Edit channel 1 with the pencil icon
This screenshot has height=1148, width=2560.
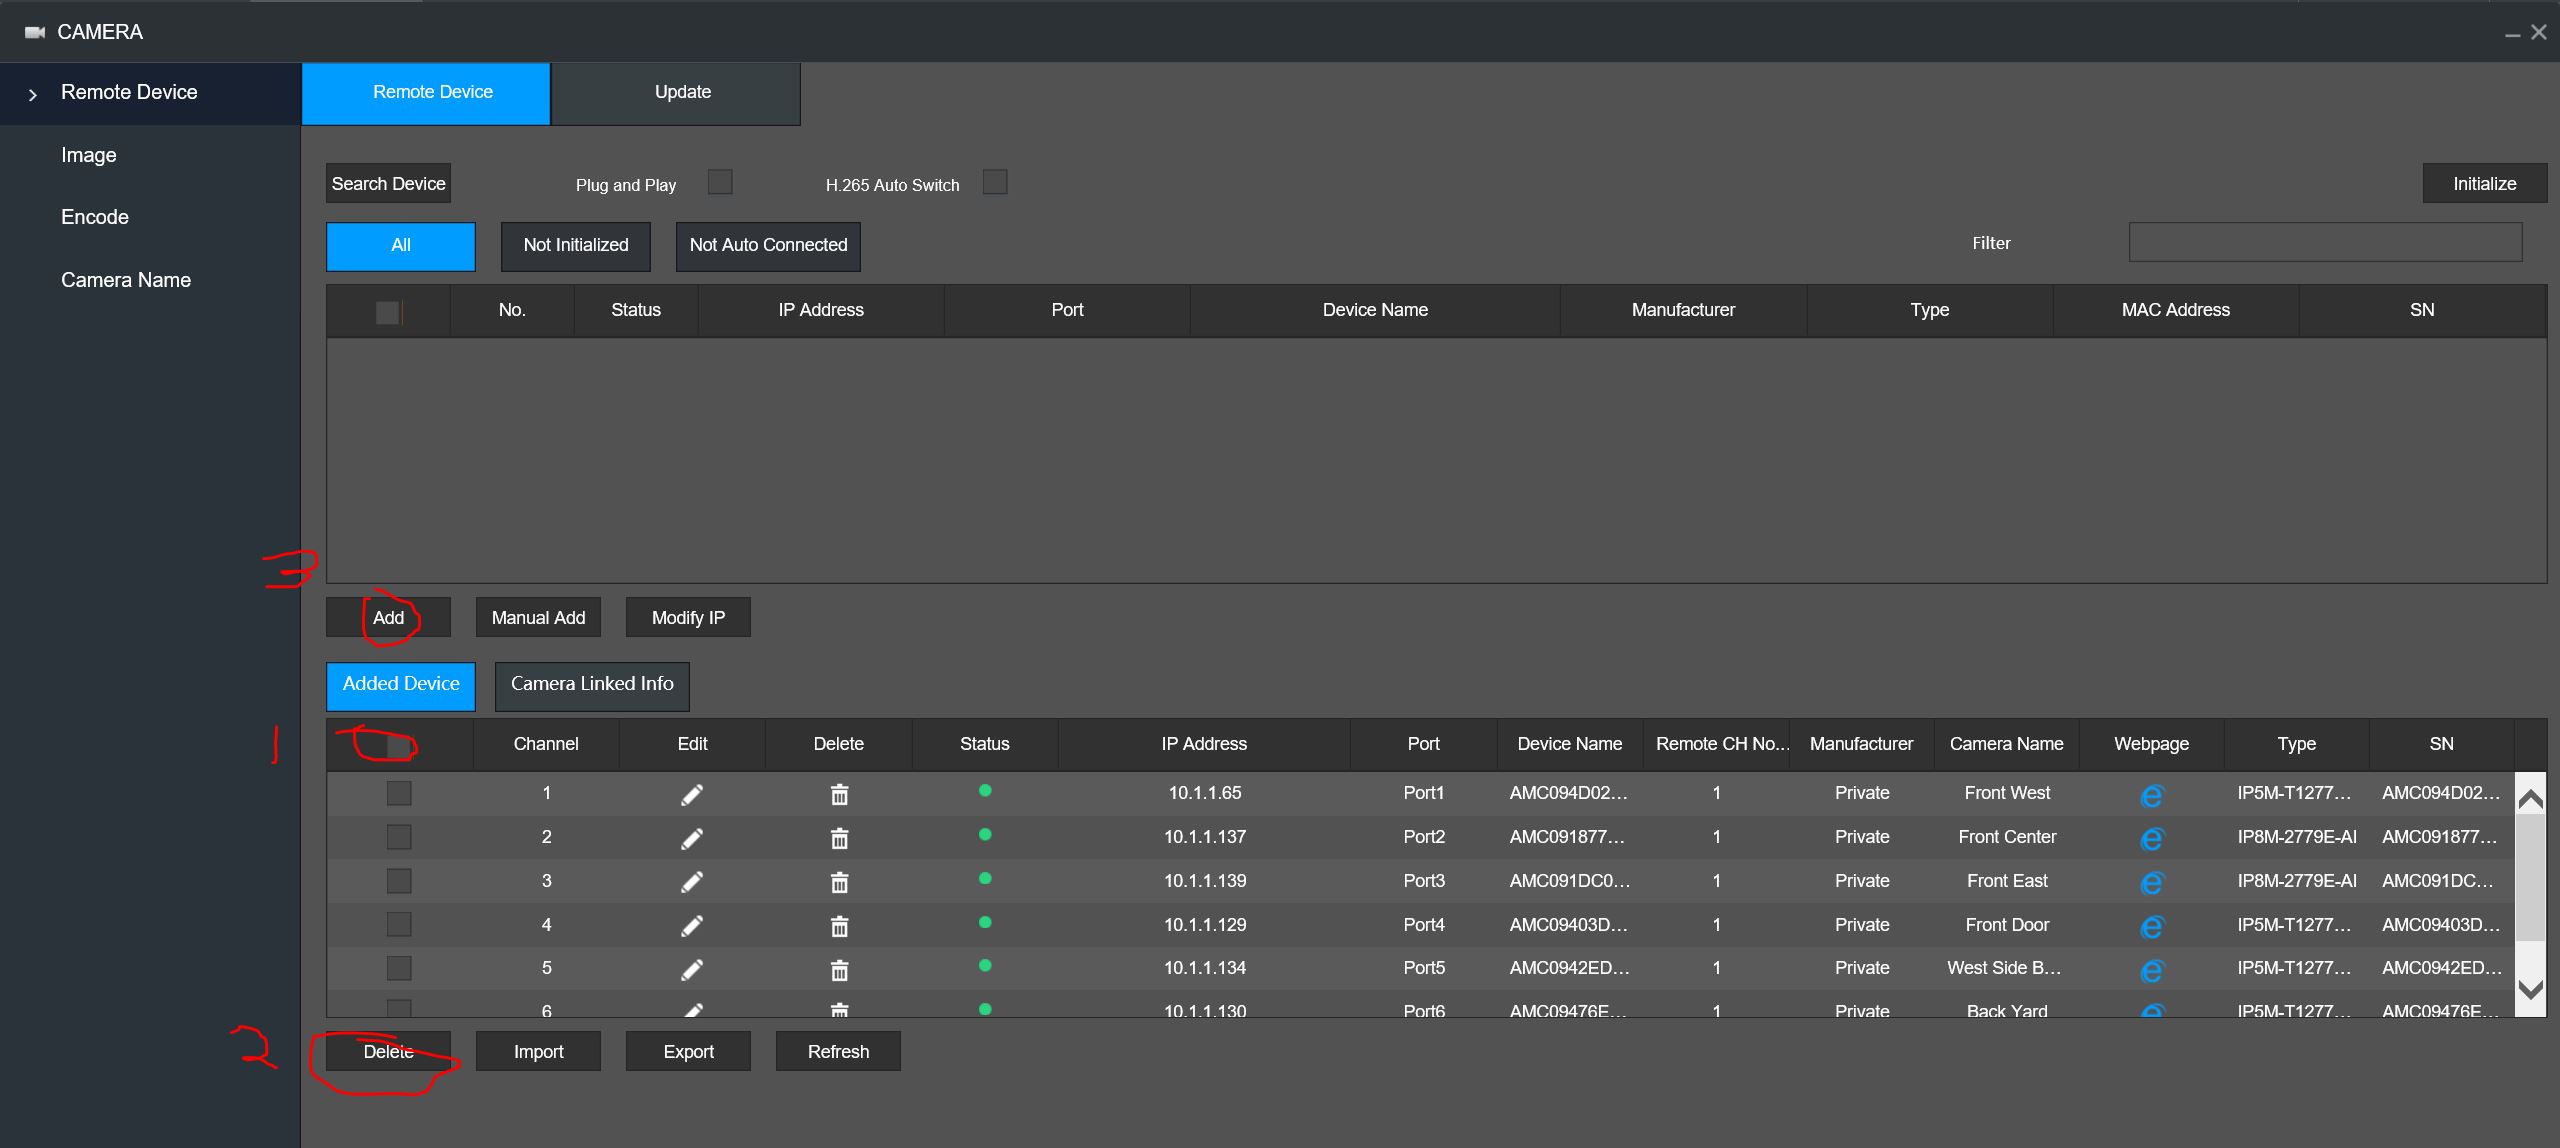[692, 795]
